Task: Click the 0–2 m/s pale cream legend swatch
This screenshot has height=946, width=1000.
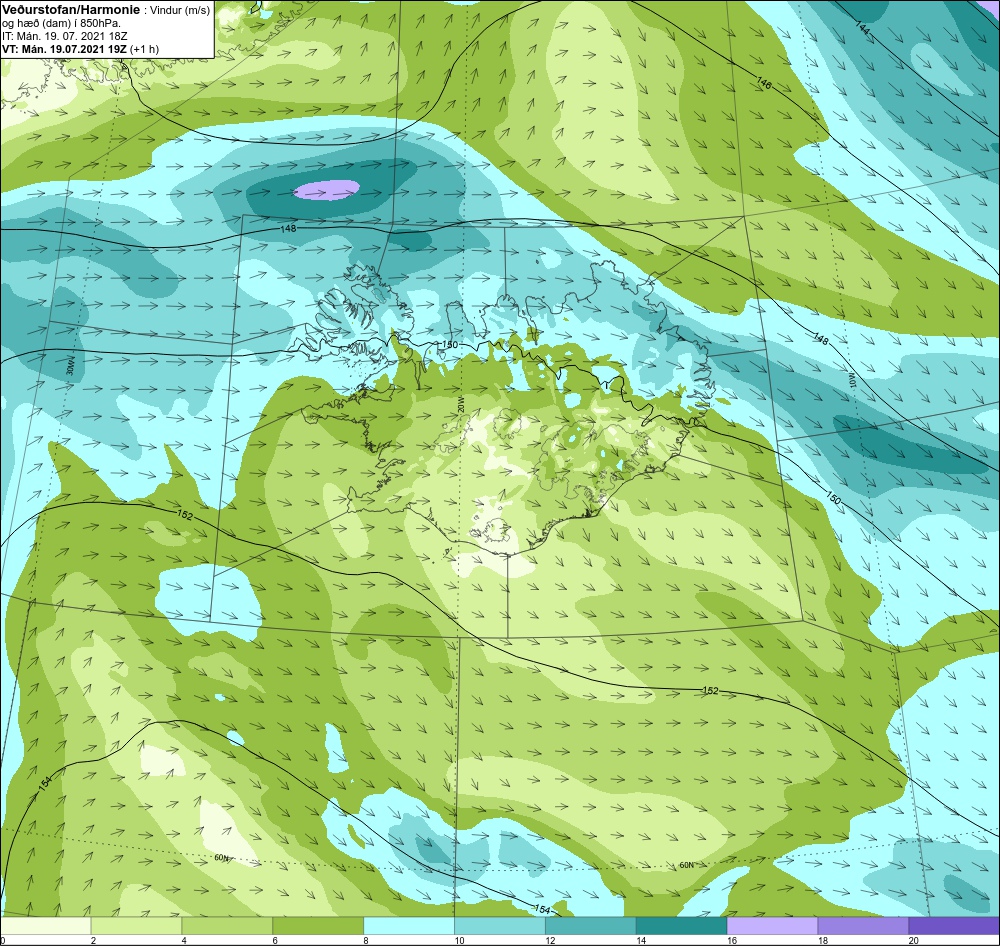Action: click(x=46, y=926)
